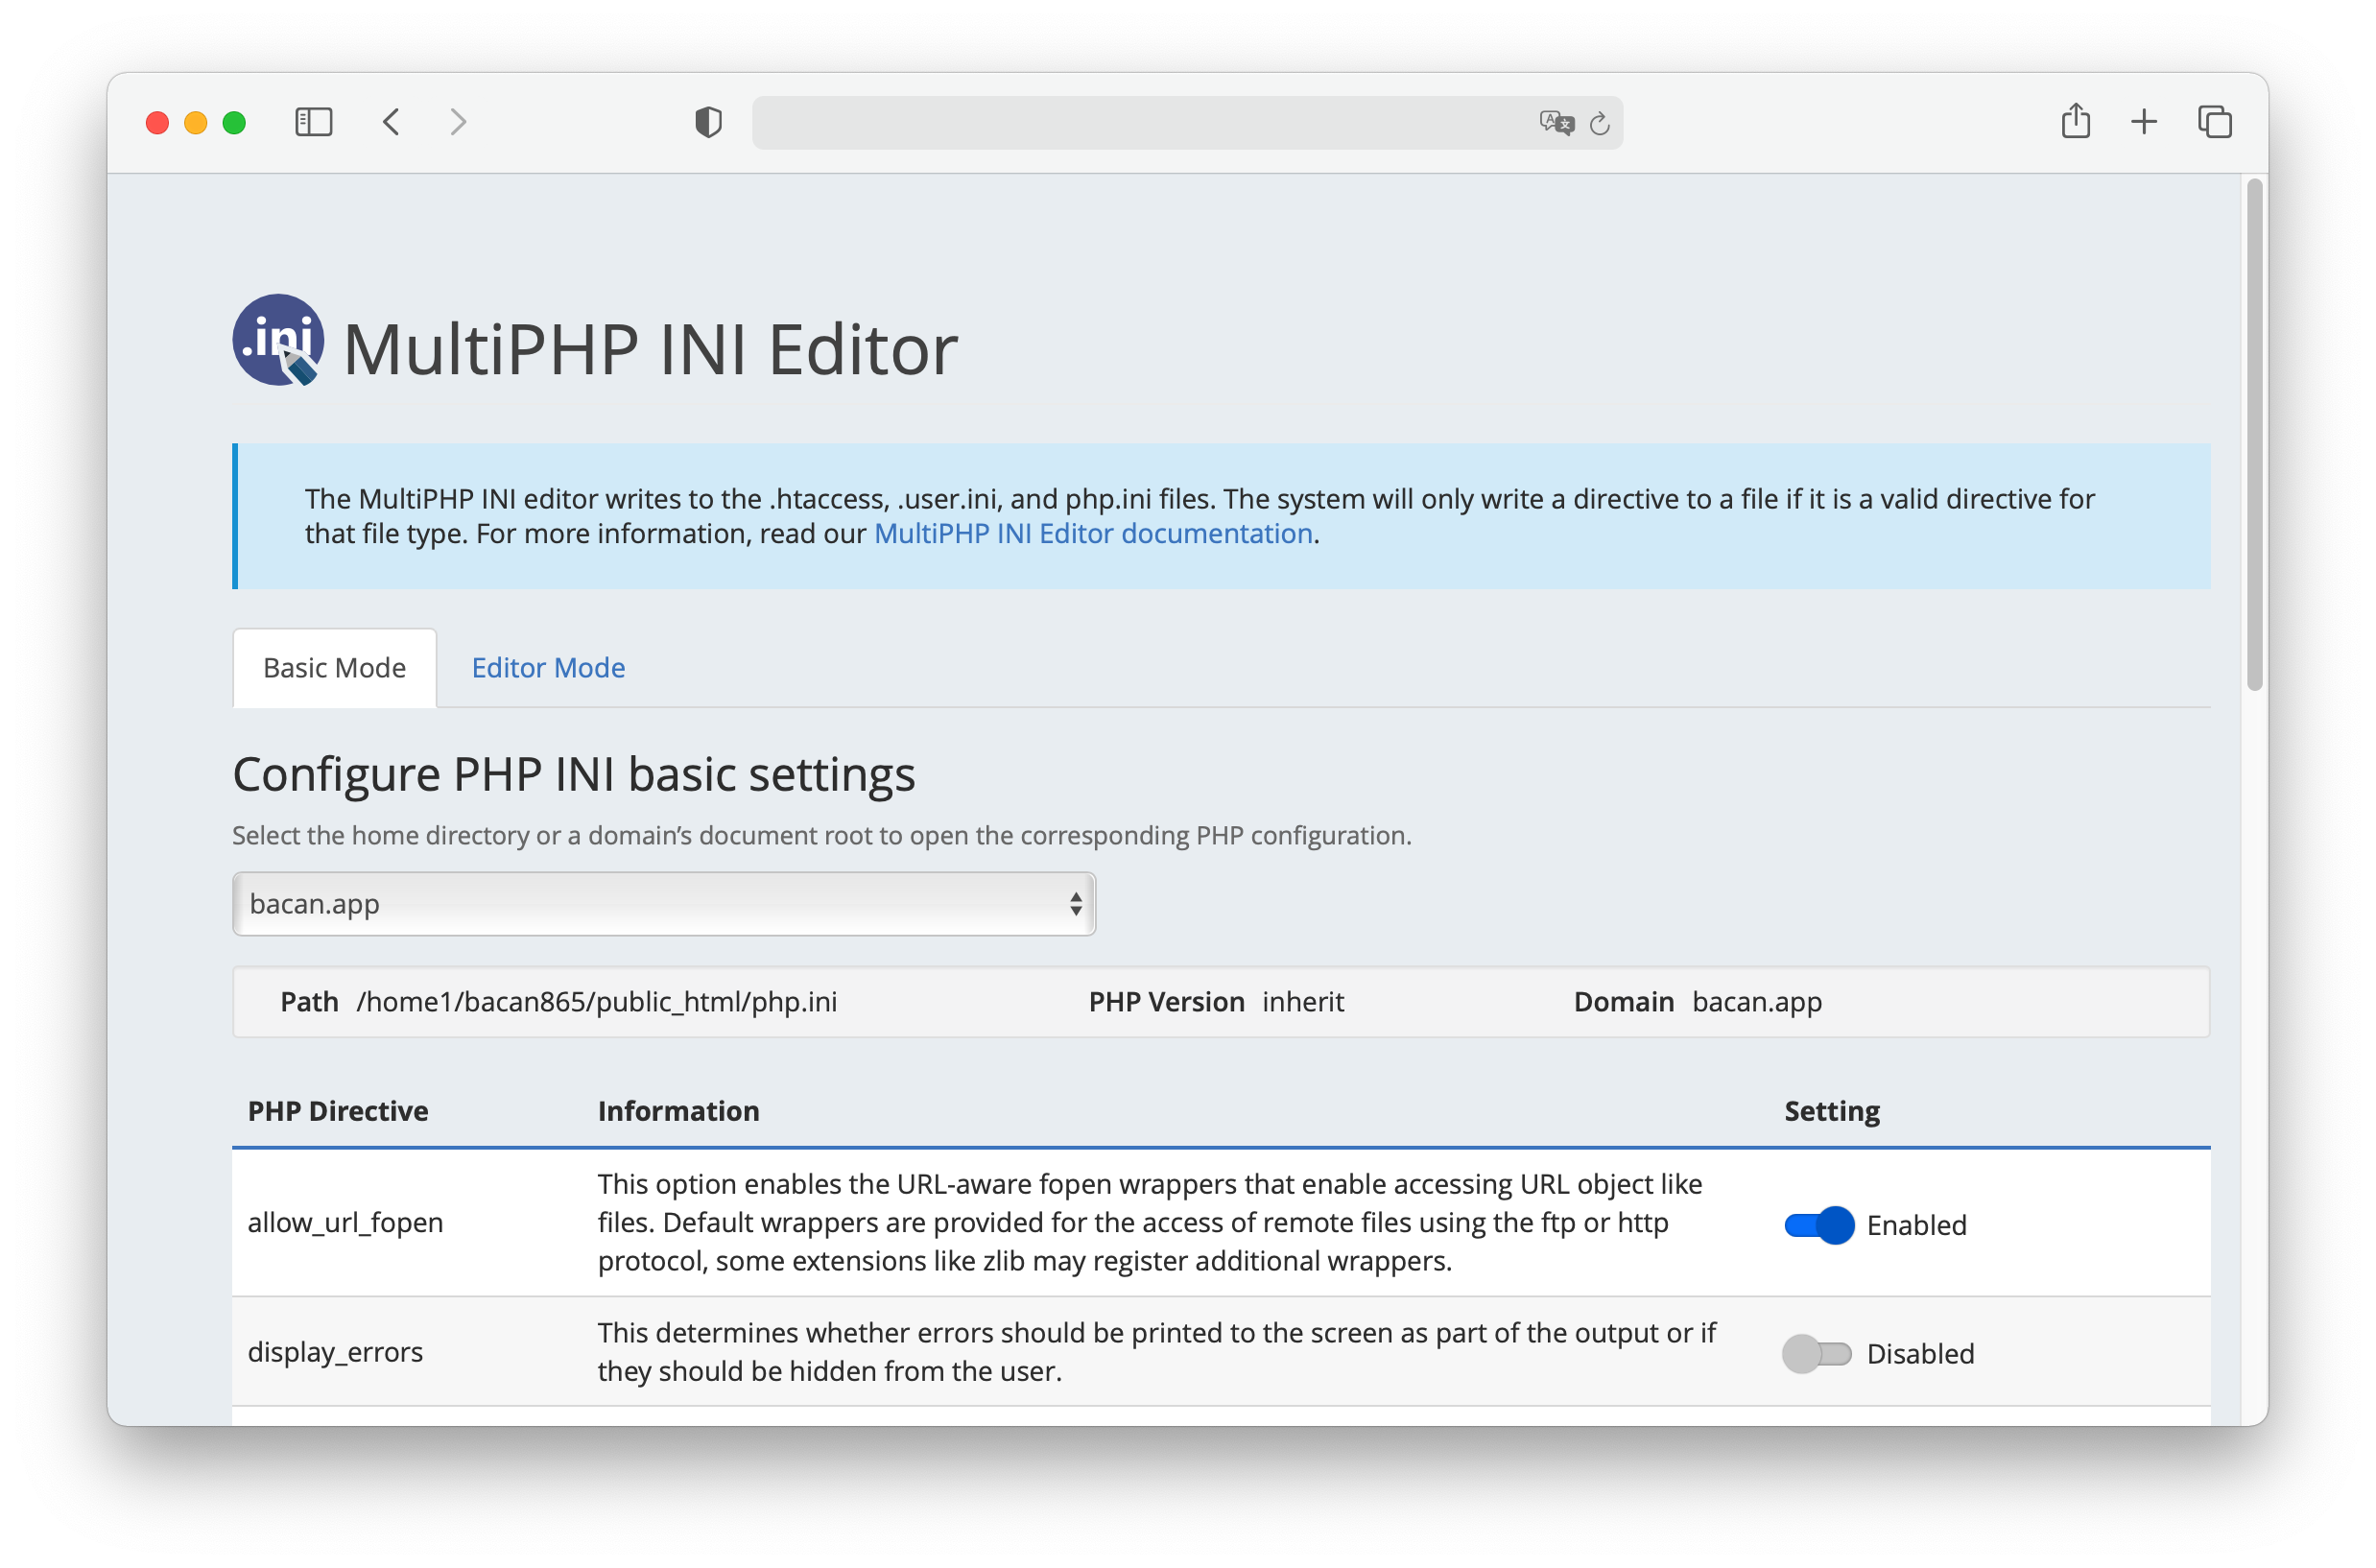This screenshot has width=2376, height=1568.
Task: Click the dropdown stepper arrows beside bacan.app
Action: pos(1075,903)
